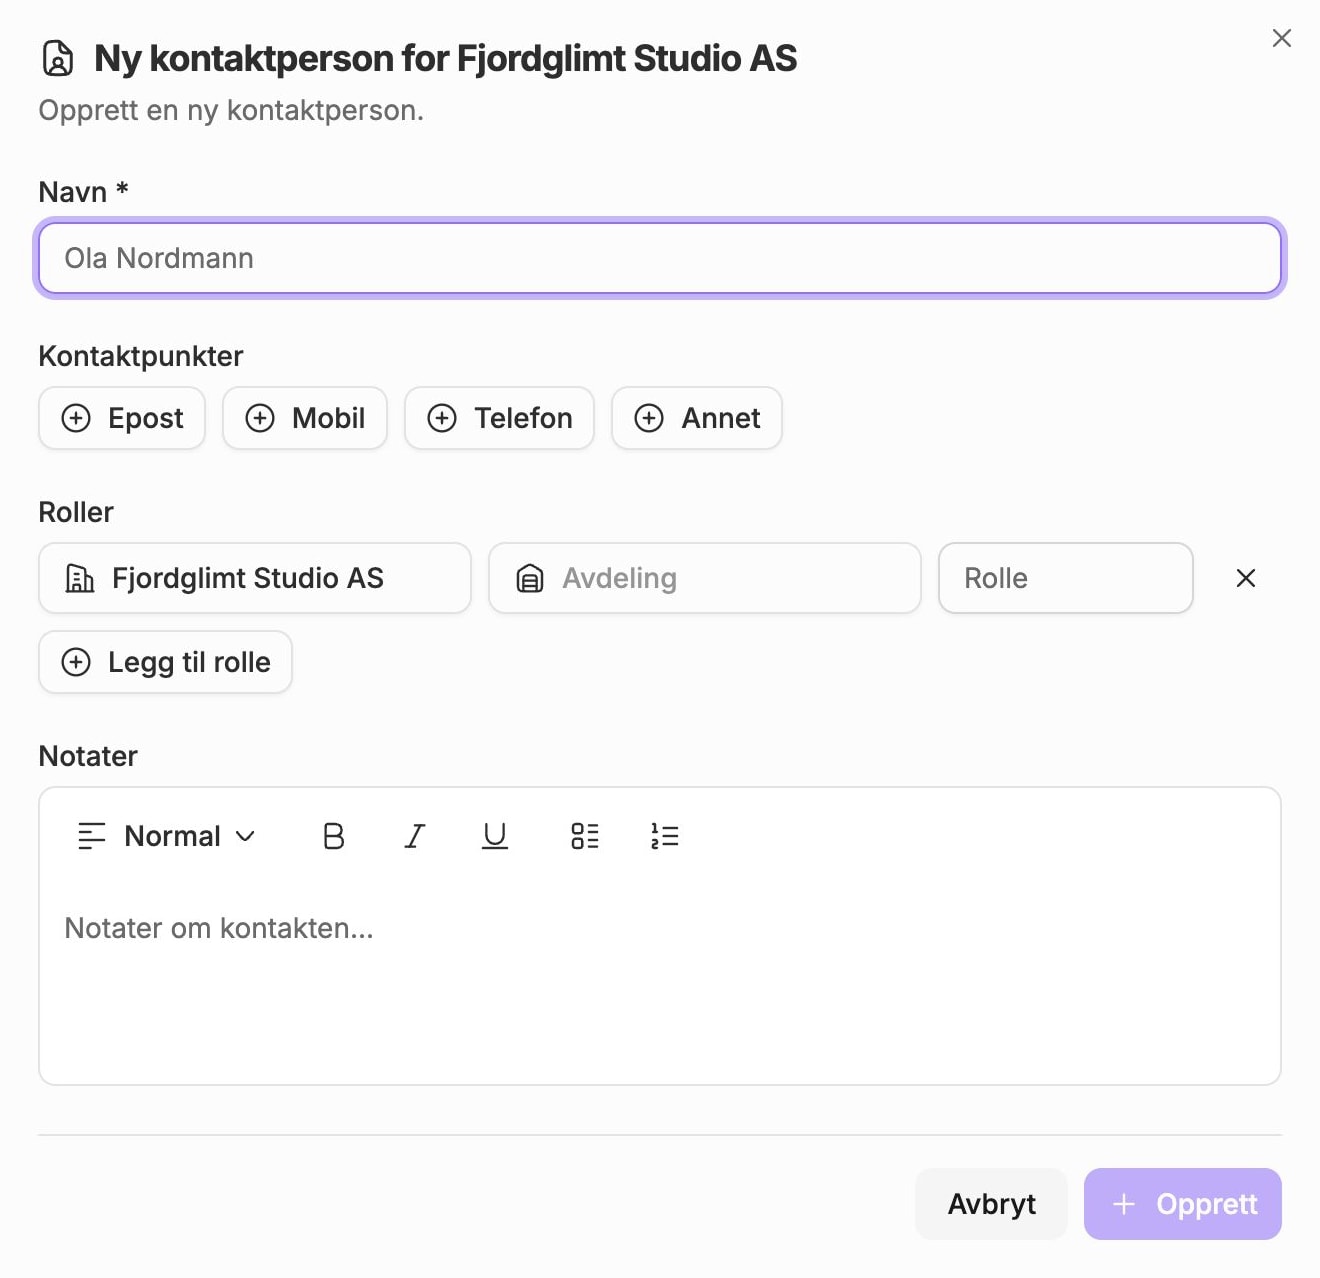Toggle bold formatting in notes

(x=334, y=836)
